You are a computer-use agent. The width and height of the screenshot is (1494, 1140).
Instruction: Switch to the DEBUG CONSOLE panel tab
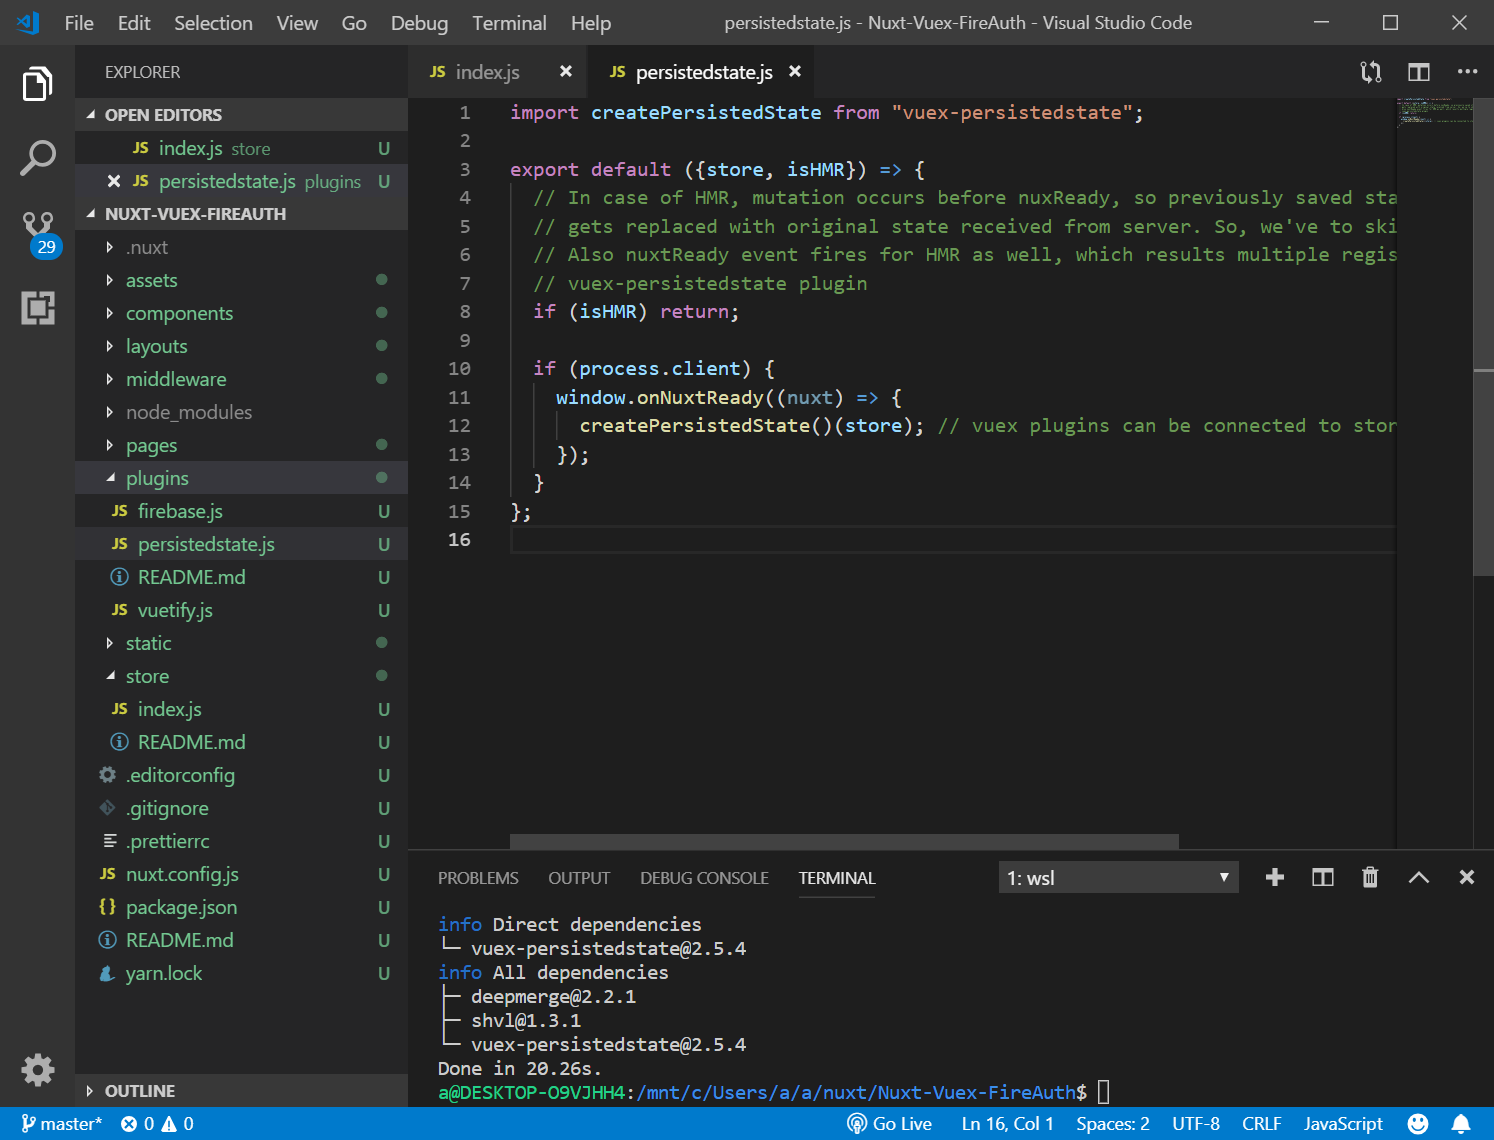(704, 878)
